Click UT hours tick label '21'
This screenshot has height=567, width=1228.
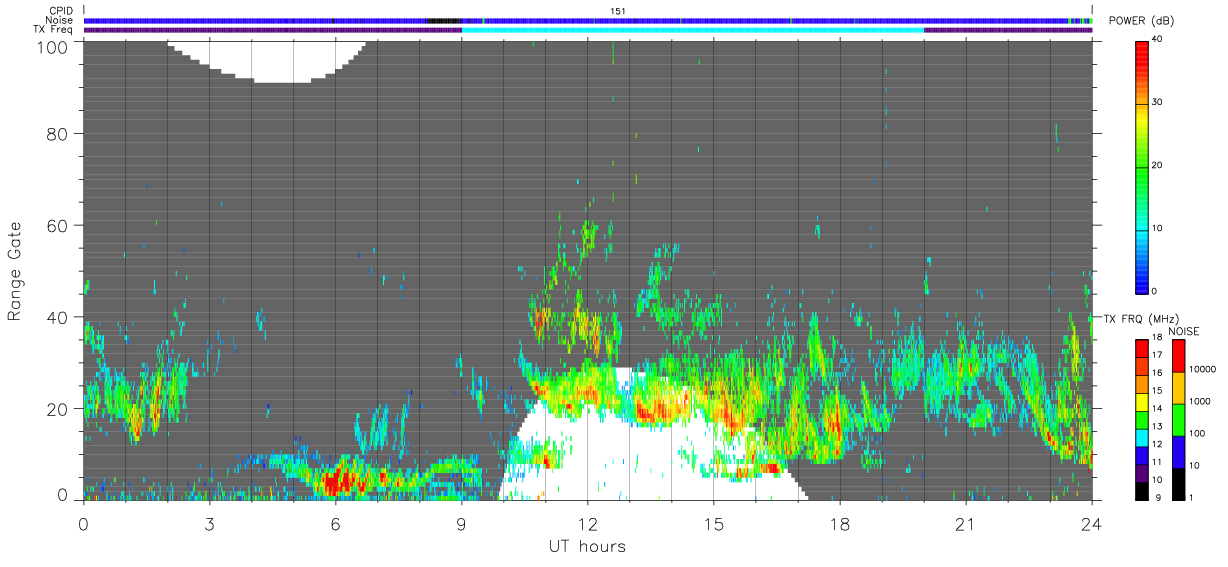coord(965,524)
